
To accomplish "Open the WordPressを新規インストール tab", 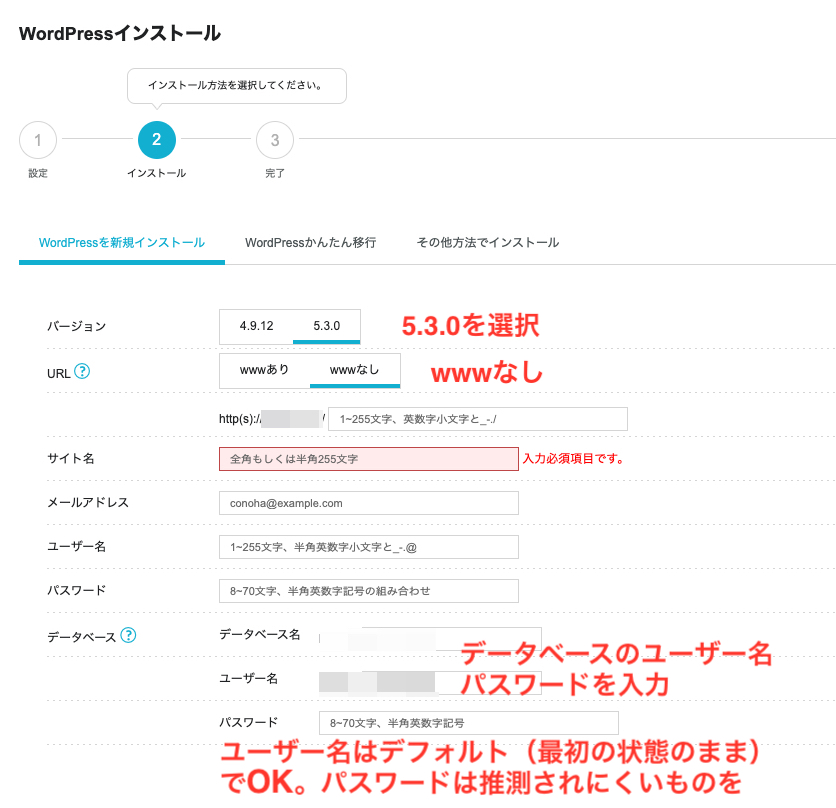I will (x=122, y=243).
